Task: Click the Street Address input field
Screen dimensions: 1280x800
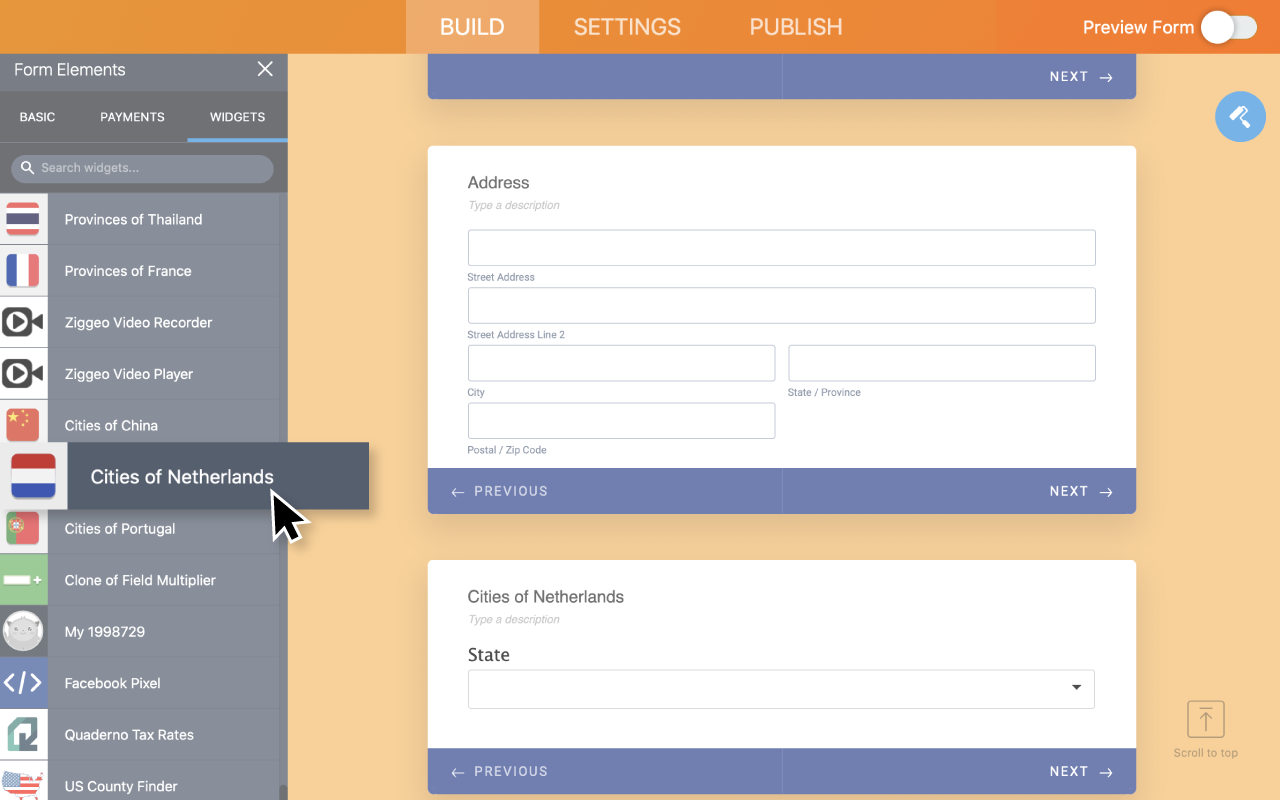Action: click(781, 248)
